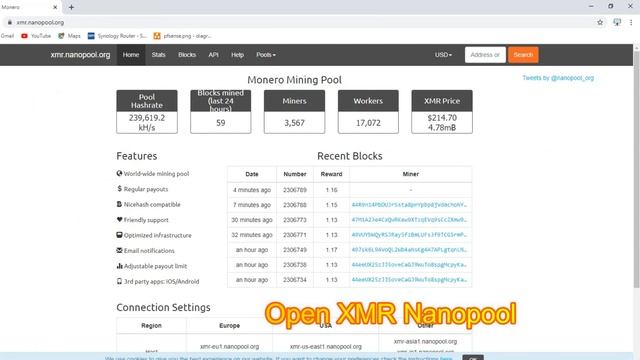This screenshot has height=360, width=640.
Task: Open miner address for block 2306788
Action: coord(409,204)
